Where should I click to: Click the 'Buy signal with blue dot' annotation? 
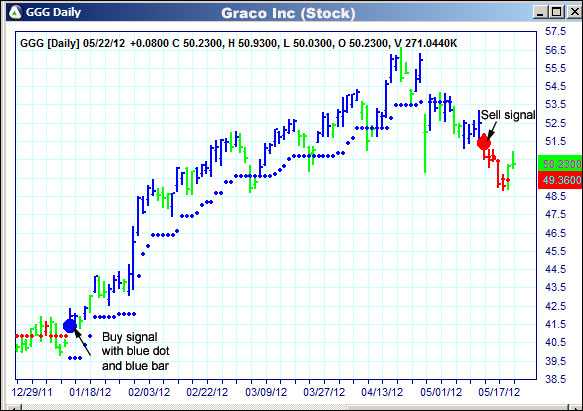point(135,351)
